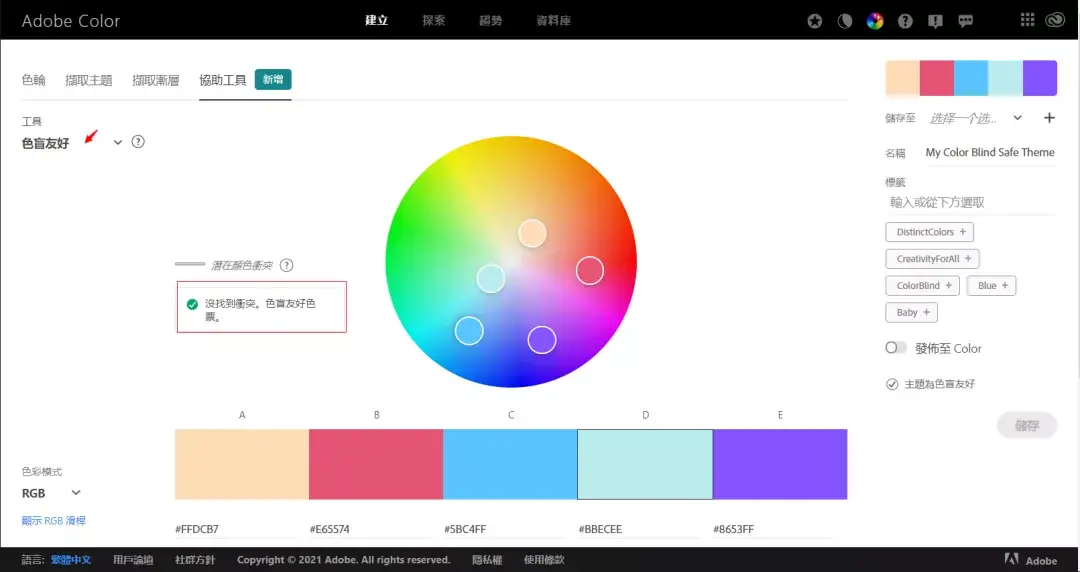Click the 顯示 RGB 滑桿 link
This screenshot has height=572, width=1080.
(54, 520)
